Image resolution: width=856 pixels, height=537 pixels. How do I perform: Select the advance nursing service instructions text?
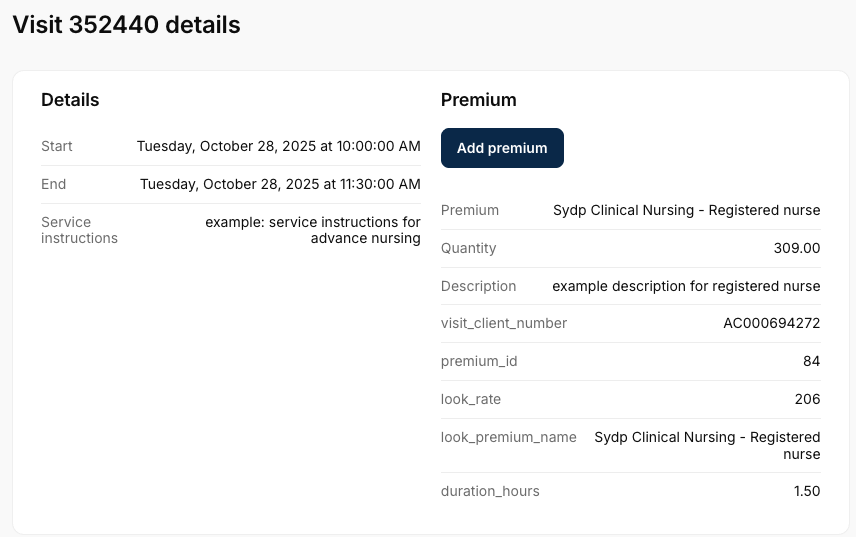[x=313, y=230]
